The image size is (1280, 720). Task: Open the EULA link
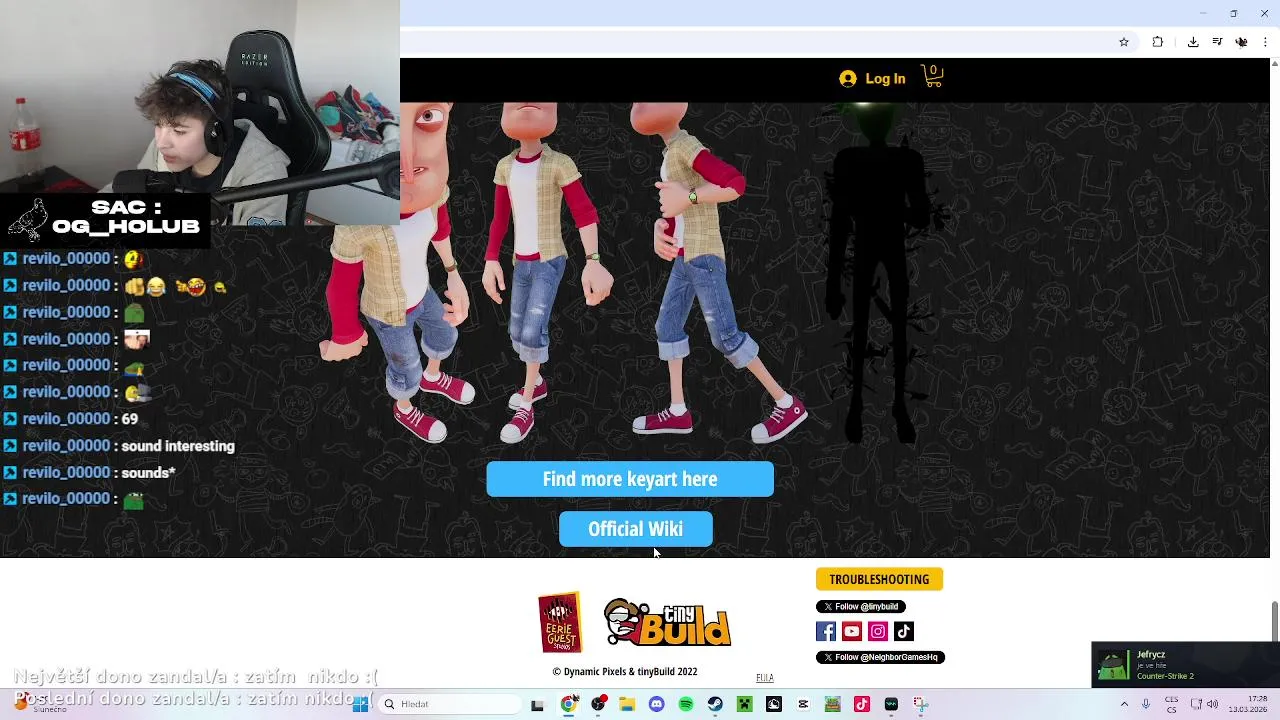765,678
